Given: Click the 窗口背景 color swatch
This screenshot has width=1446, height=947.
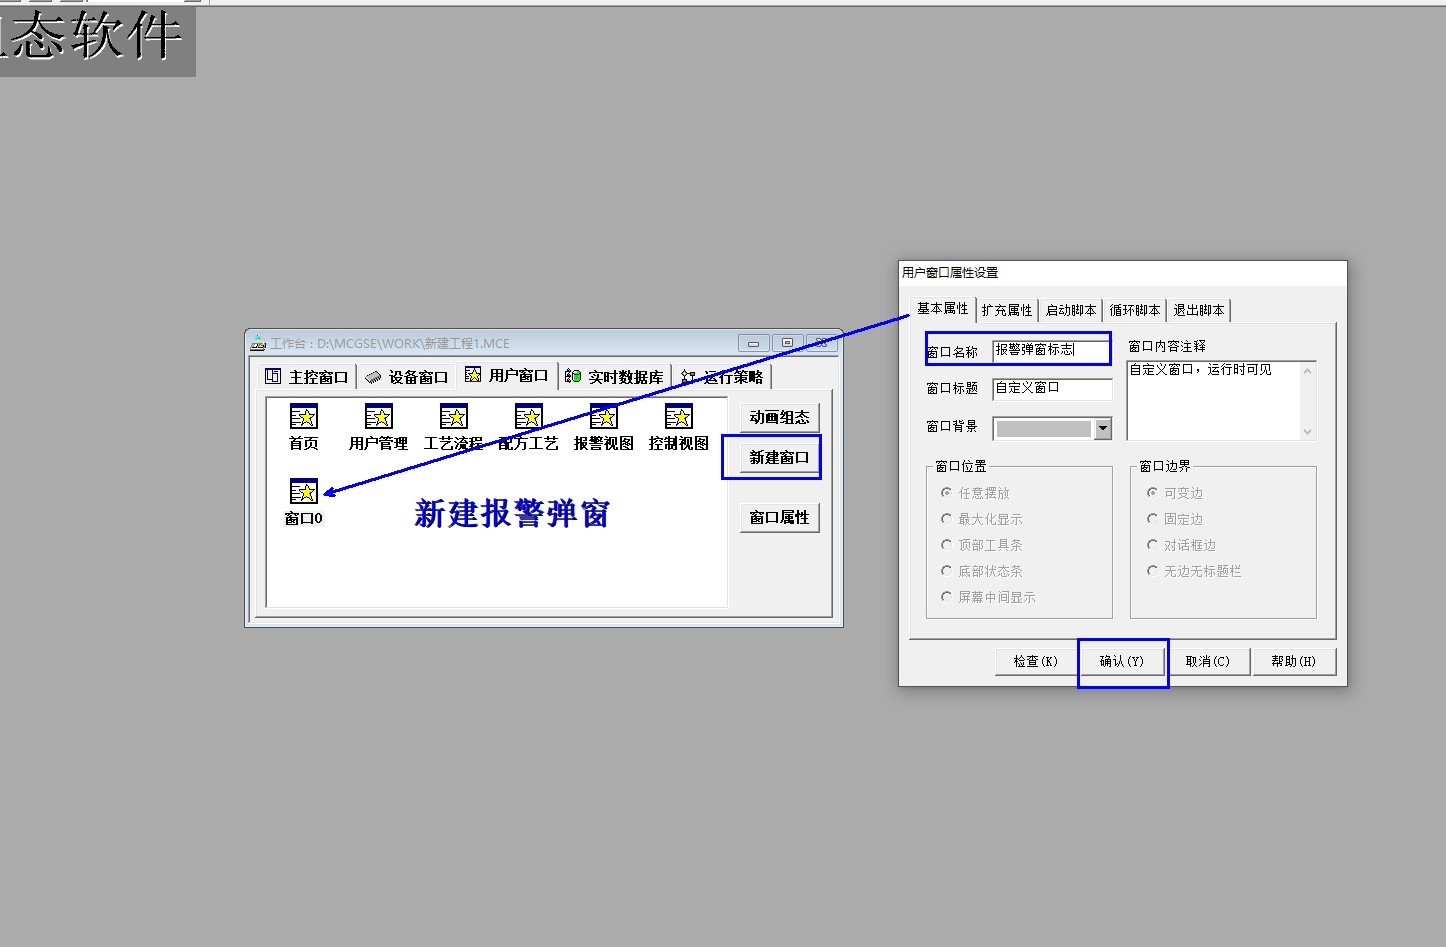Looking at the screenshot, I should 1045,428.
